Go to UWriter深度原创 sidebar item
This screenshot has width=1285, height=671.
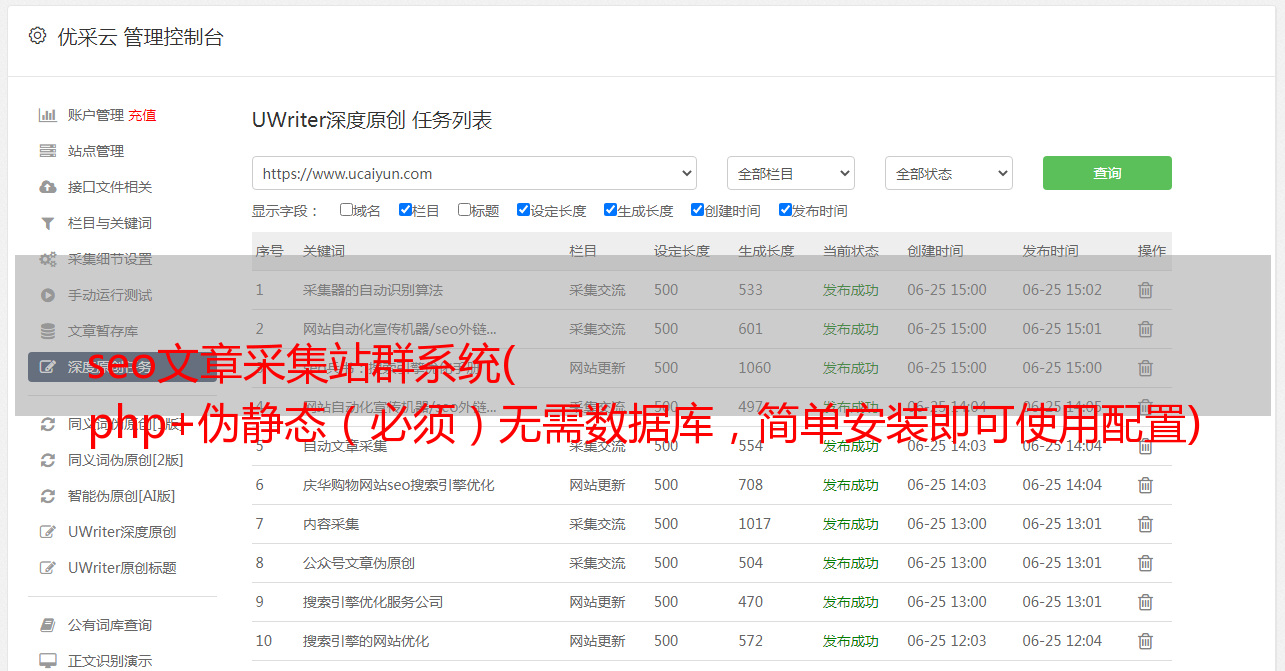(x=122, y=532)
